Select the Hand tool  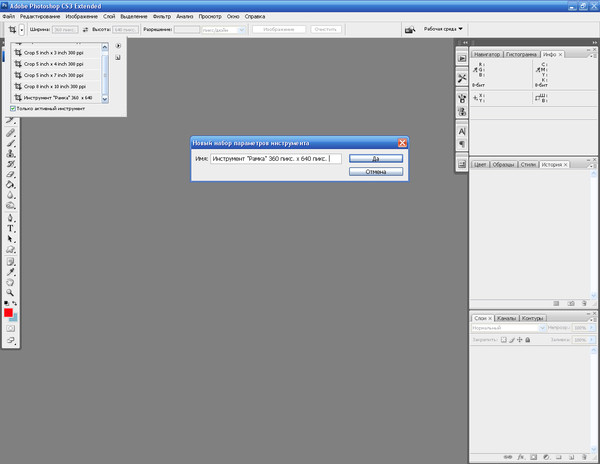[10, 283]
